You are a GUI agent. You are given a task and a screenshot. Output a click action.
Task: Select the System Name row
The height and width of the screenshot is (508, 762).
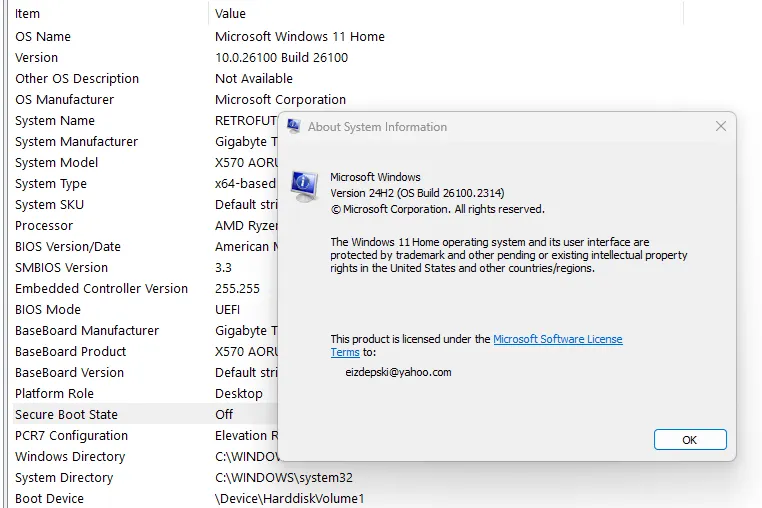pos(145,121)
